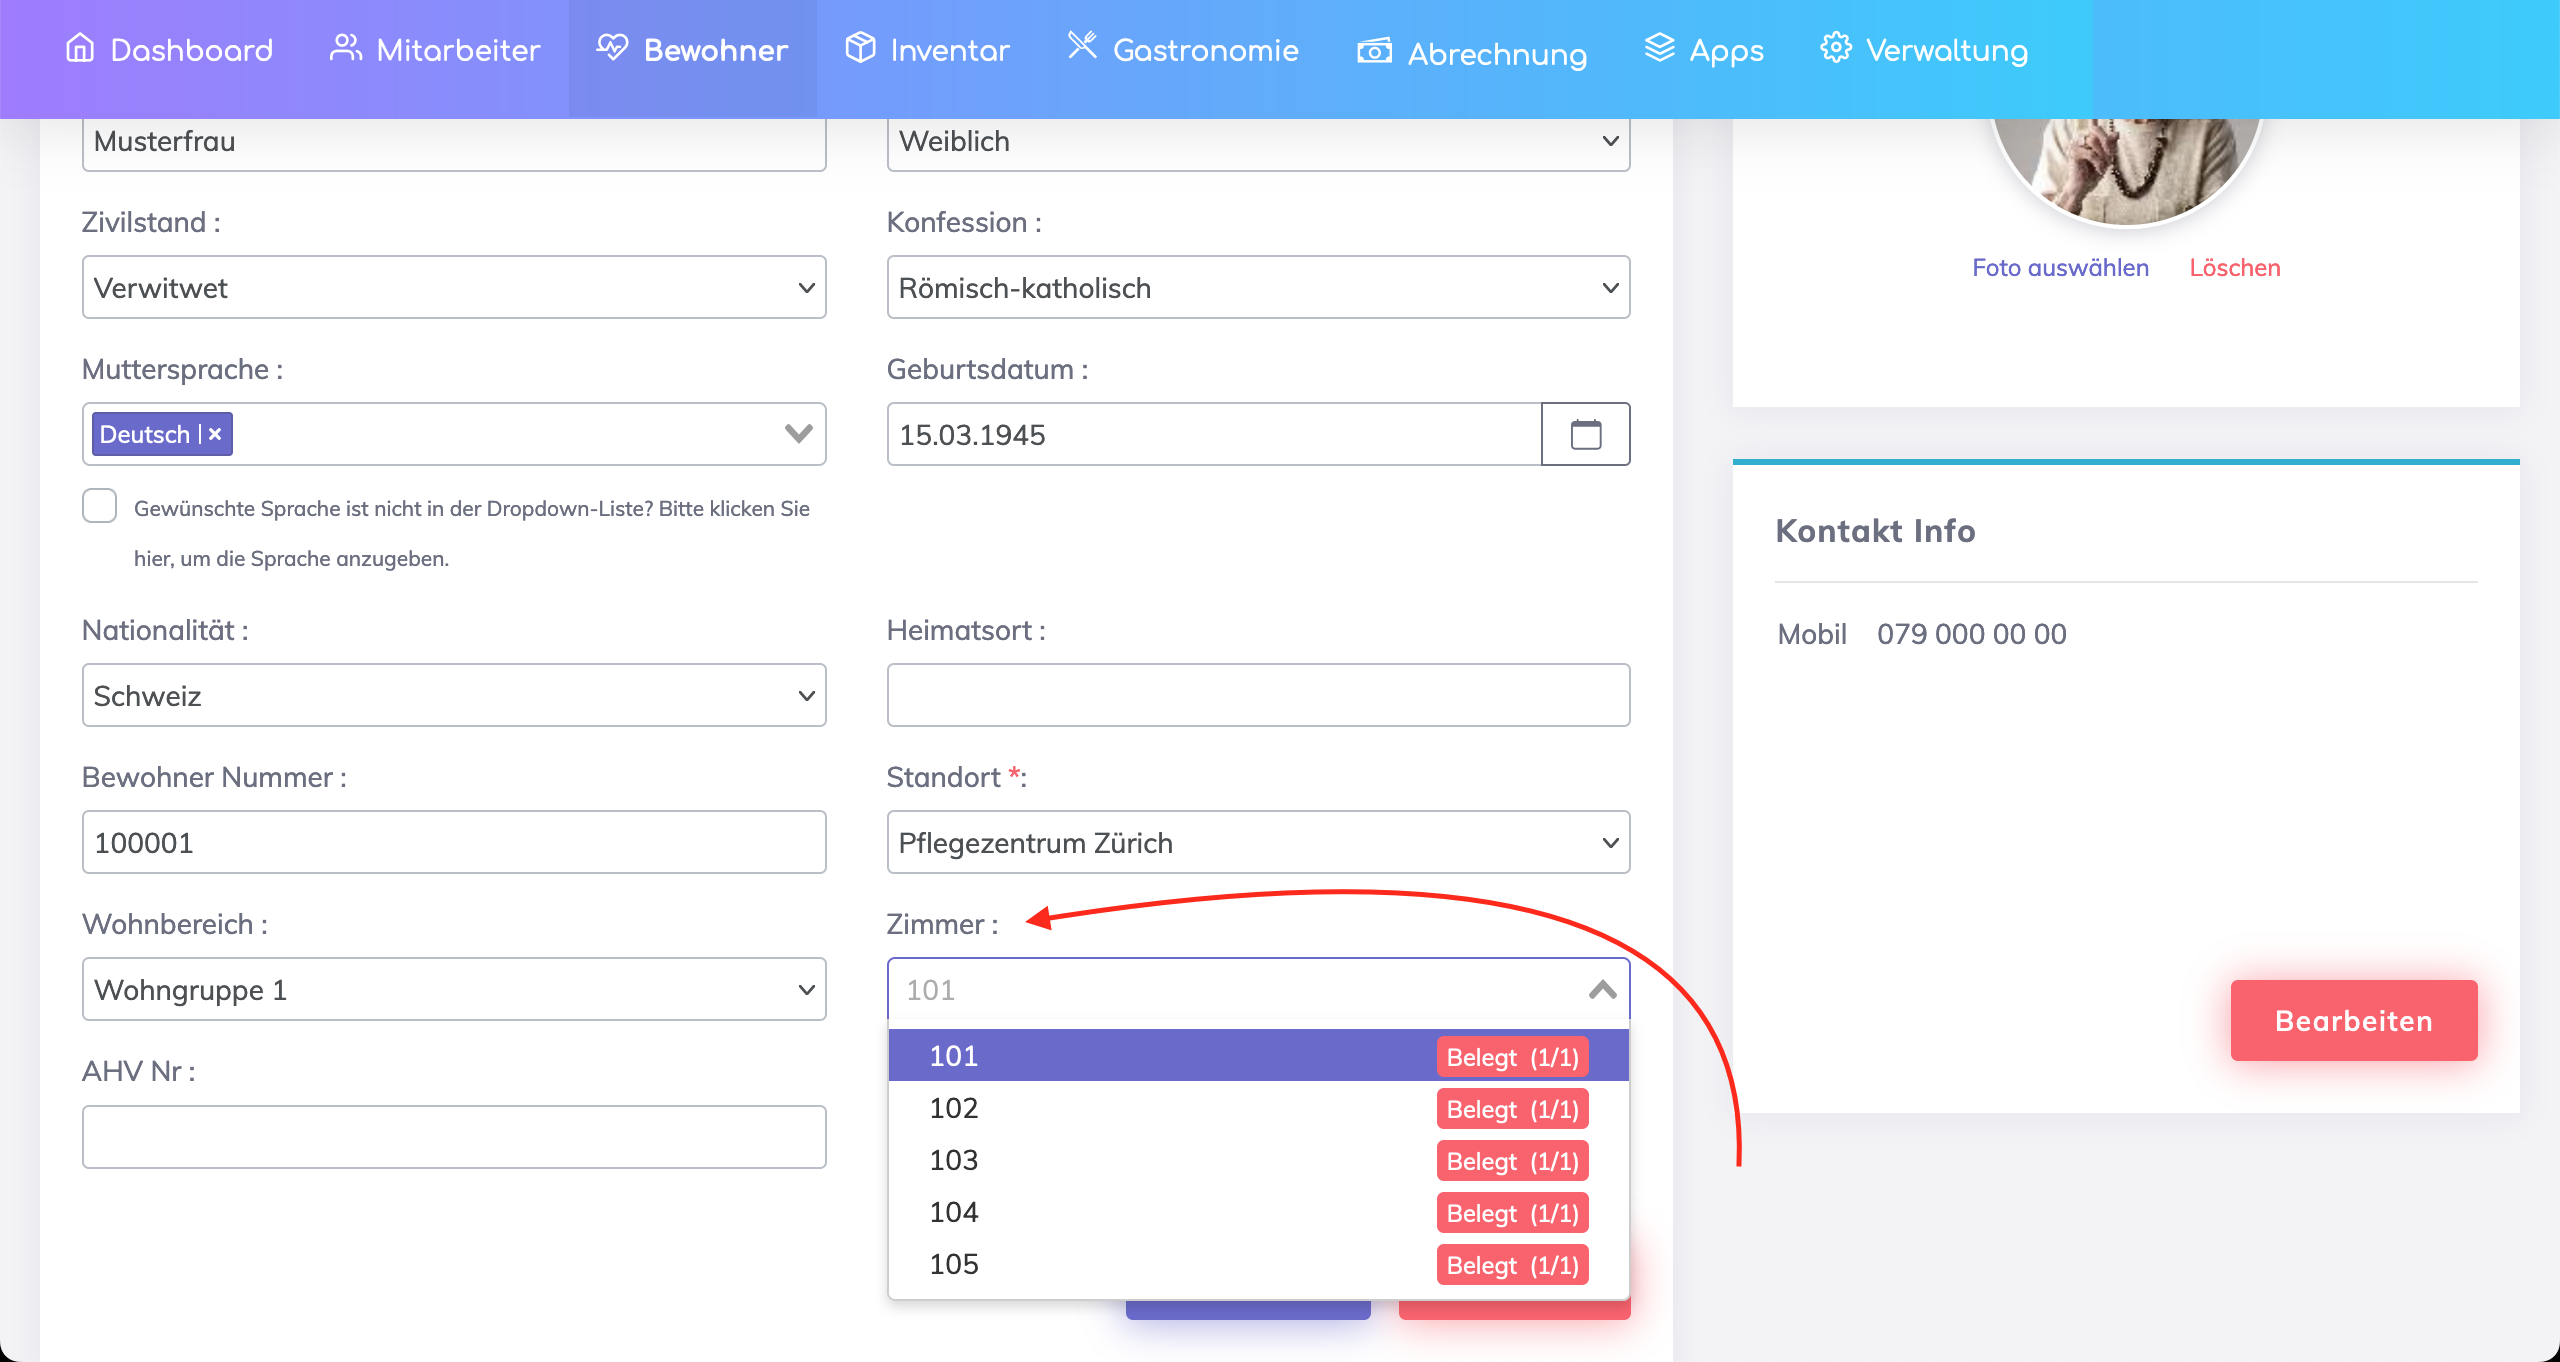Click the Bearbeiten button
The height and width of the screenshot is (1362, 2560).
tap(2353, 1021)
